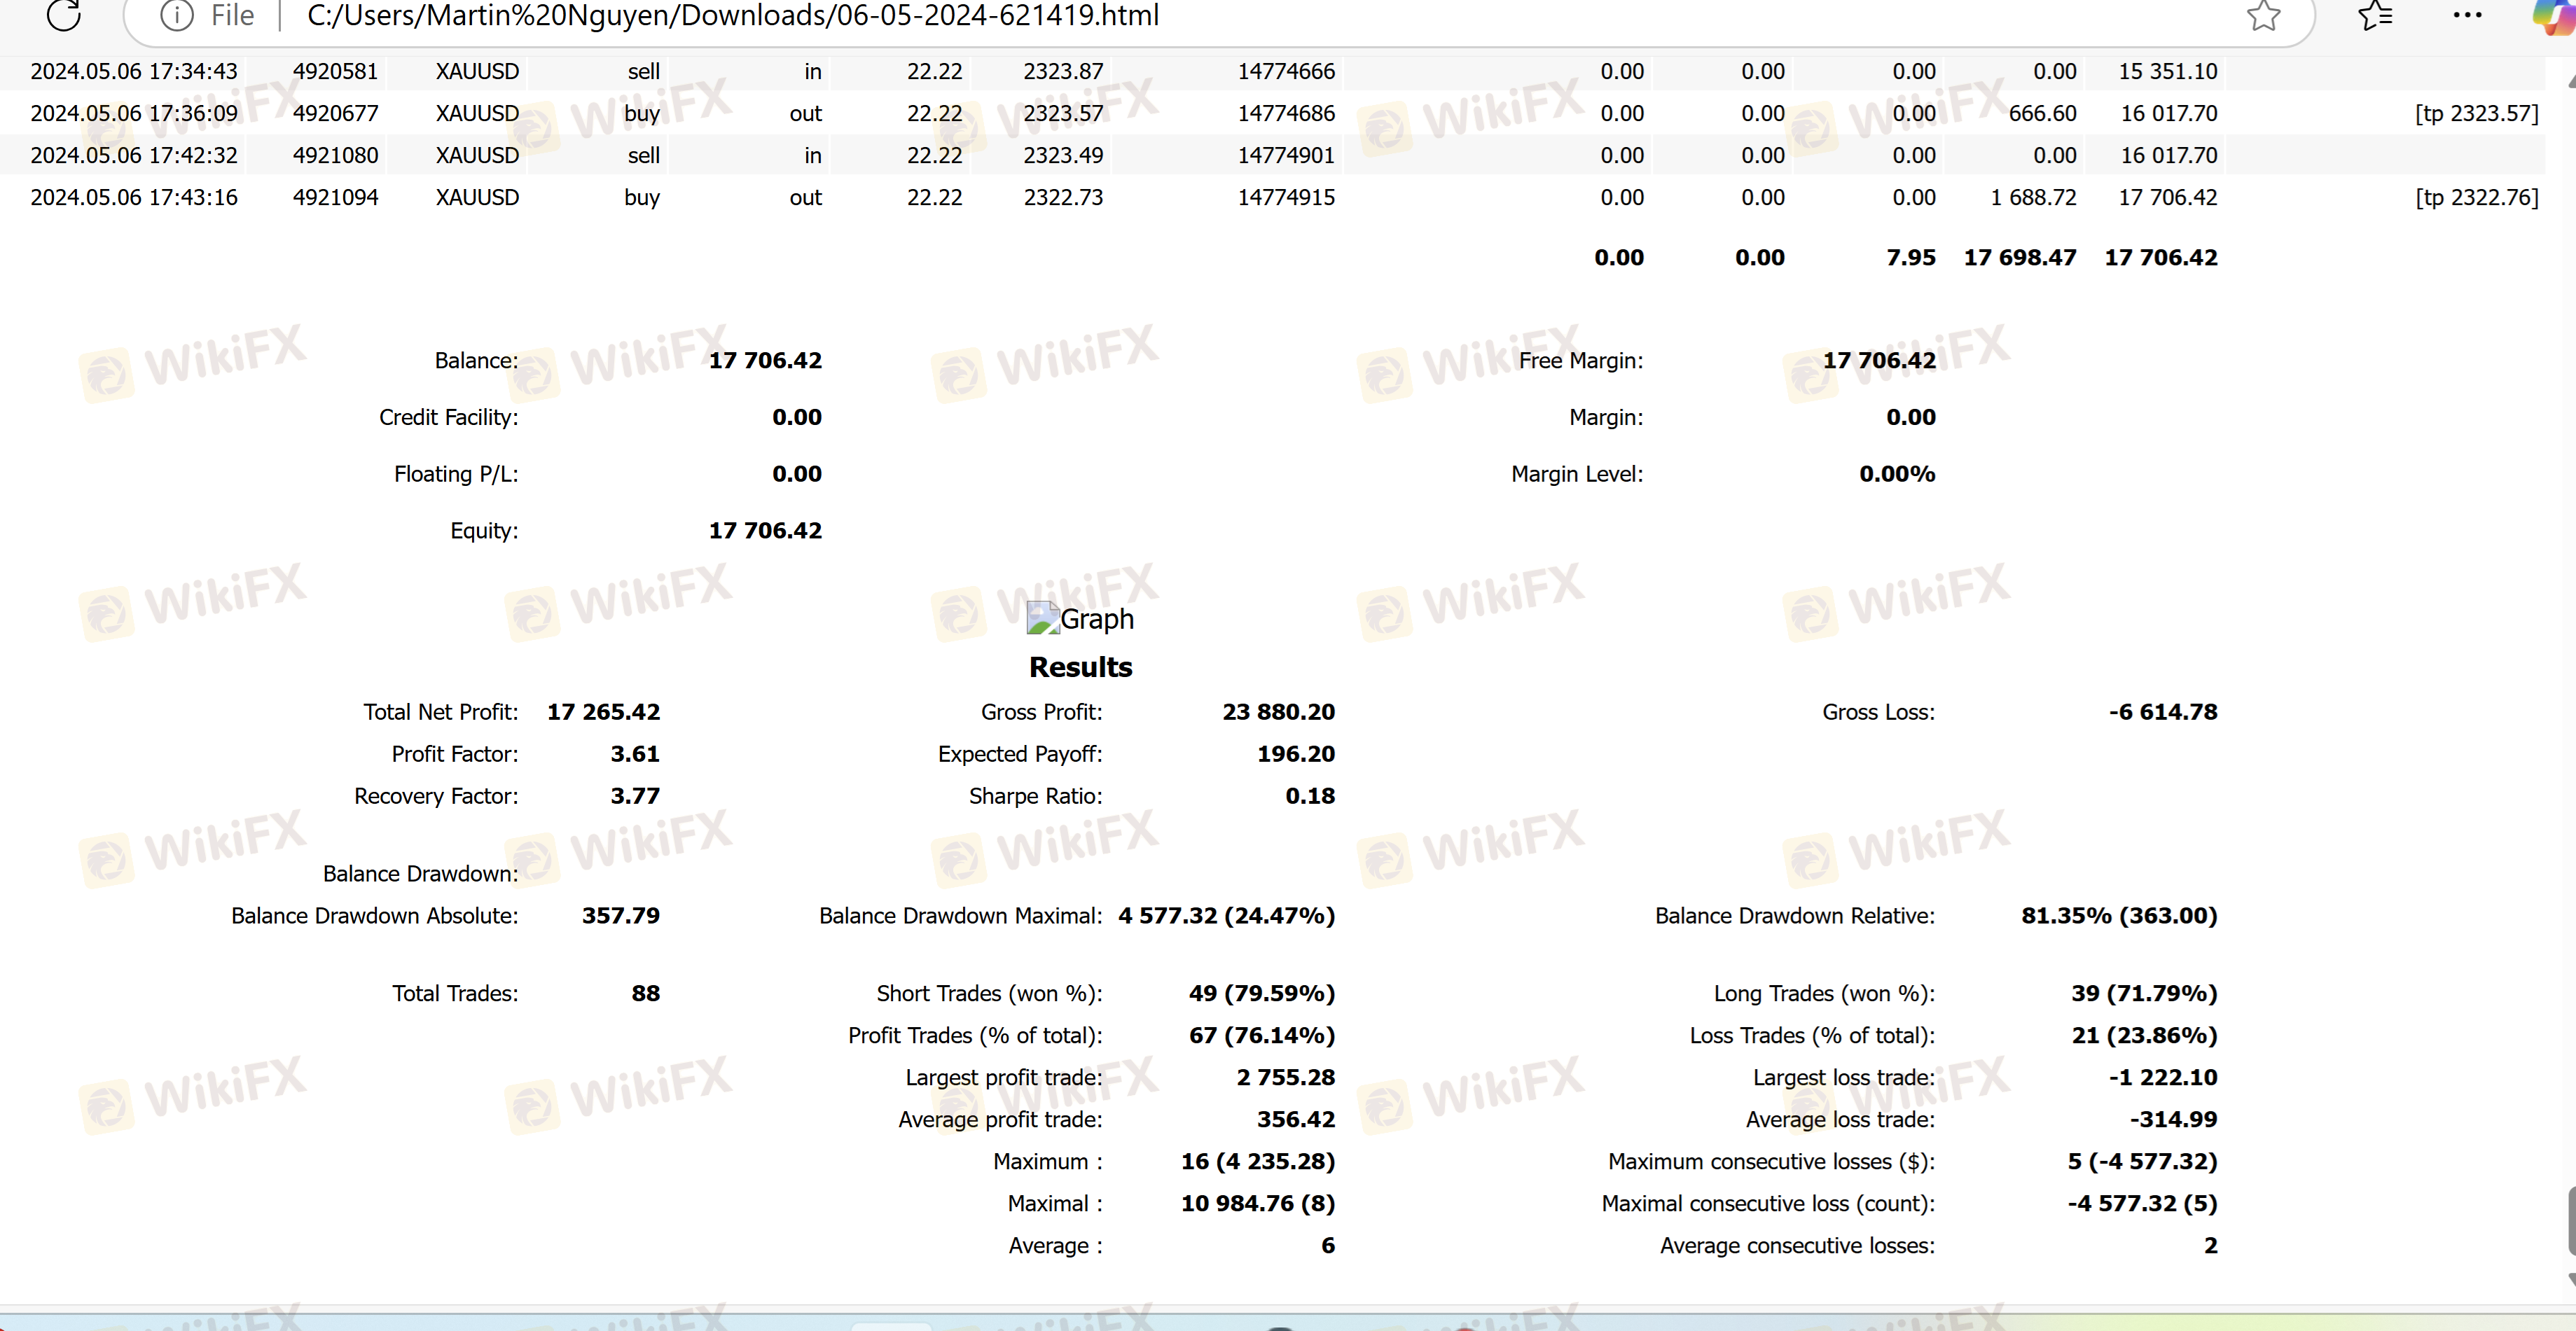Click the value 16 (4 235.28)
This screenshot has height=1331, width=2576.
pyautogui.click(x=1258, y=1162)
